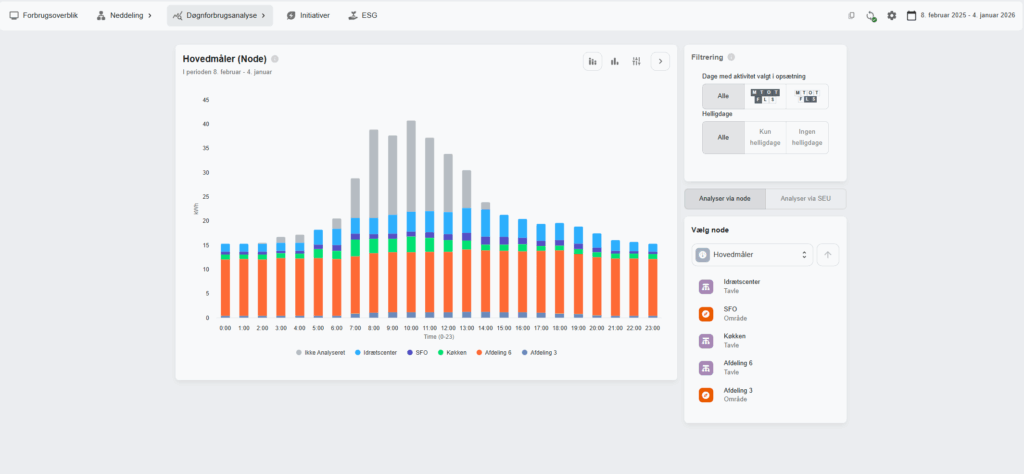The width and height of the screenshot is (1024, 474).
Task: Select Kun helligdage filter option
Action: pyautogui.click(x=765, y=137)
